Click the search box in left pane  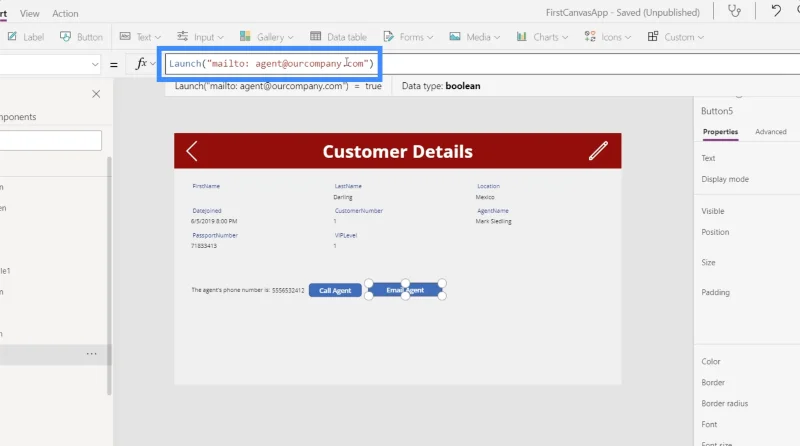pos(51,140)
